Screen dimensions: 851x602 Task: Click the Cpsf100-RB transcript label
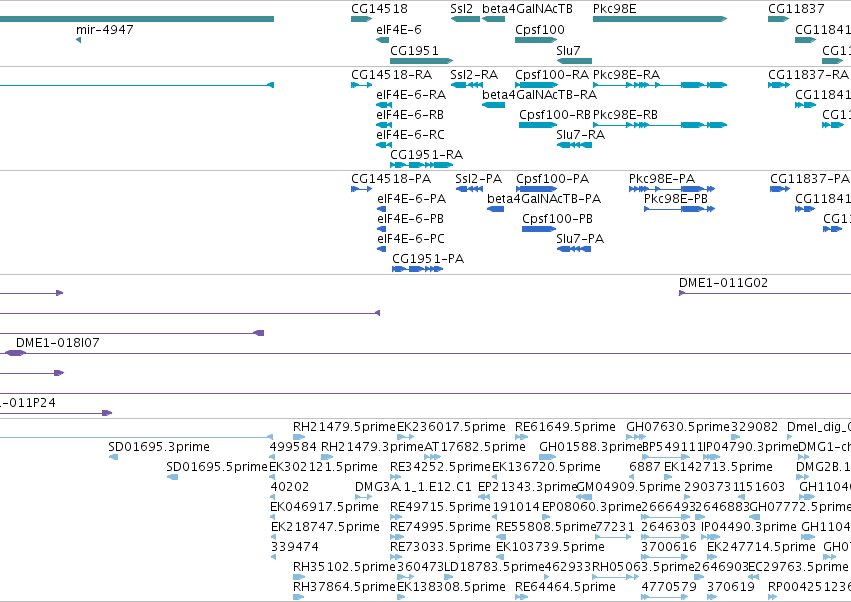(555, 115)
